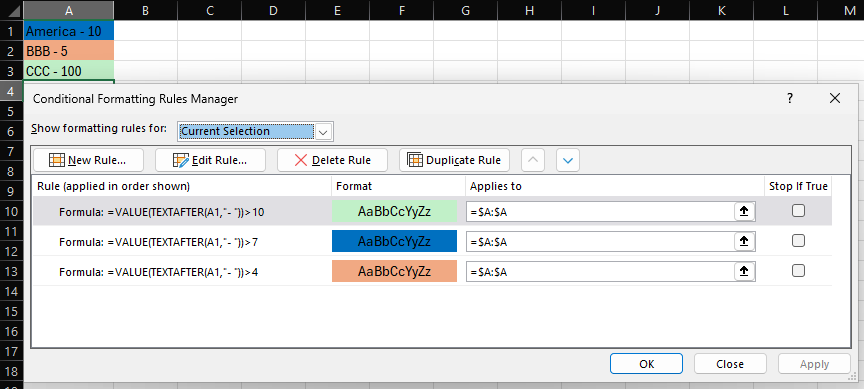
Task: Select row 1 header
Action: coord(11,31)
